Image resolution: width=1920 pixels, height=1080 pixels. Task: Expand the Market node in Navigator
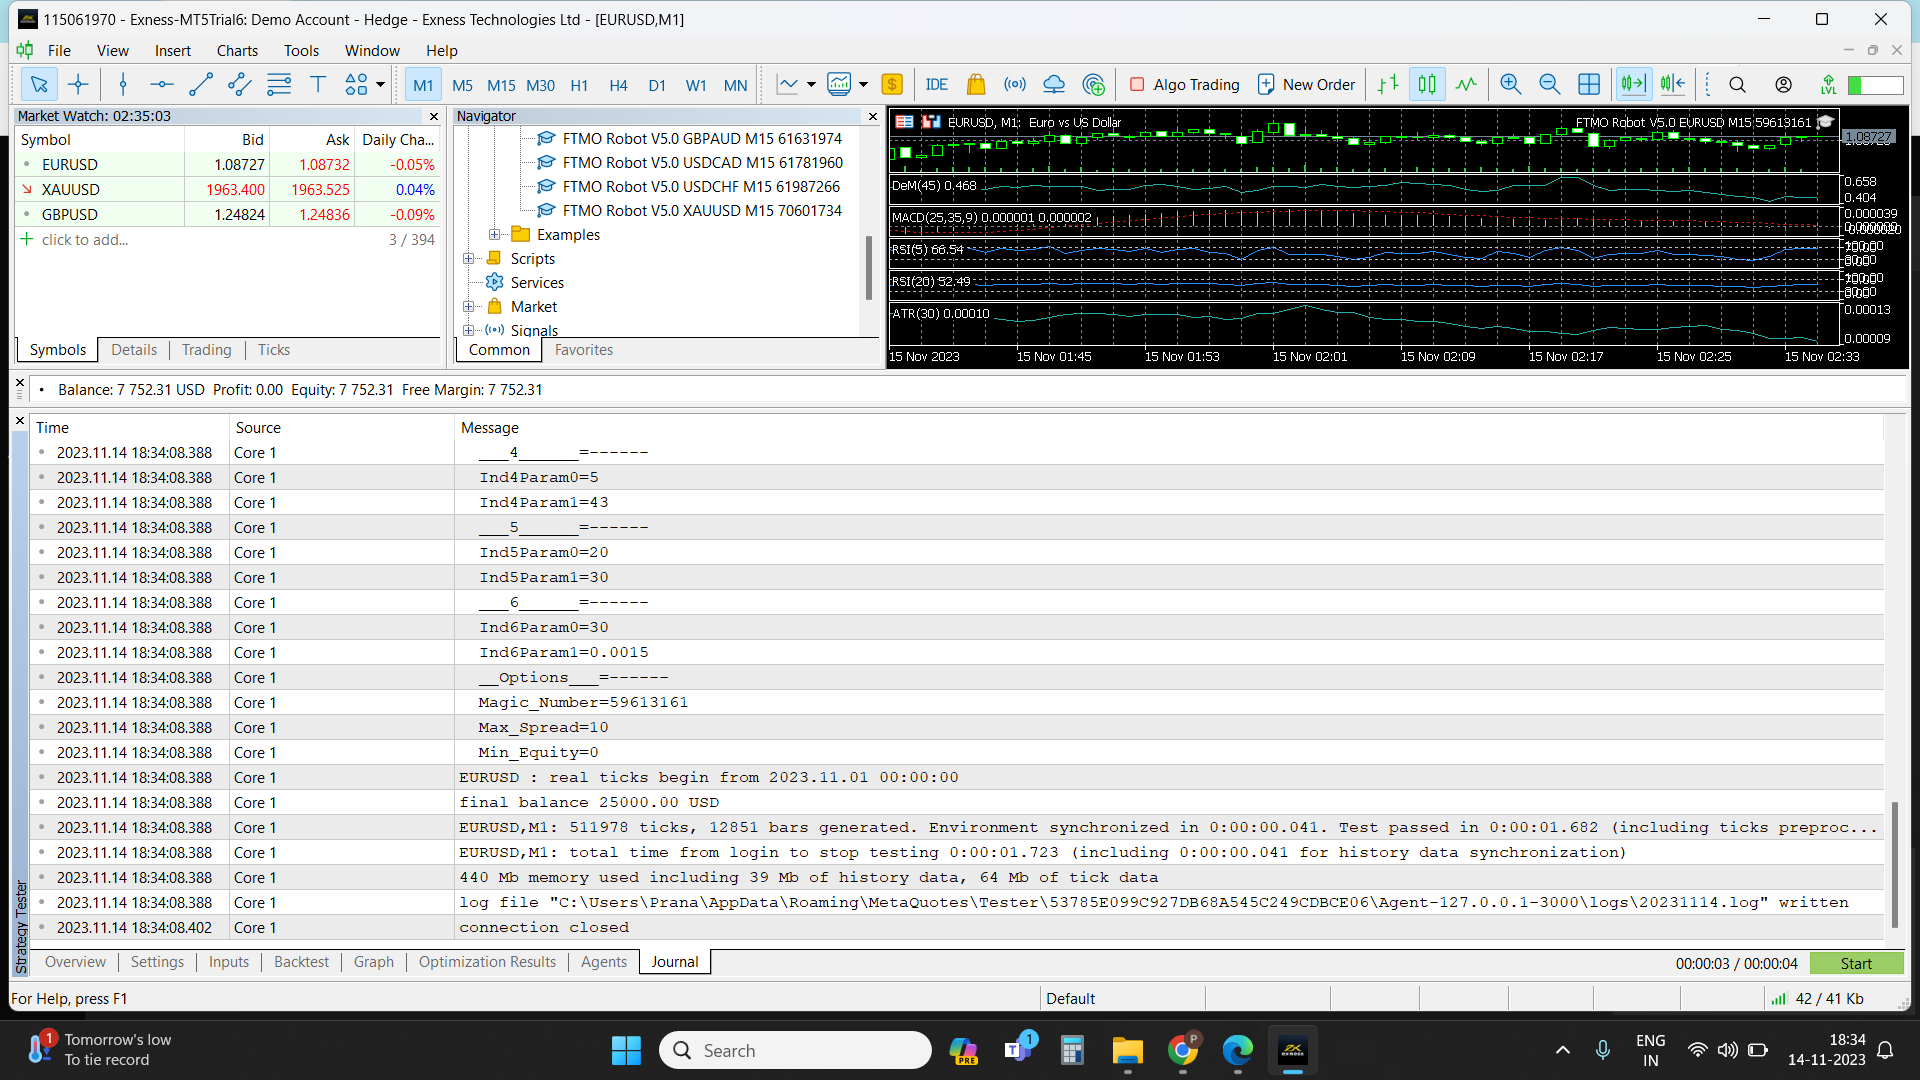[468, 307]
